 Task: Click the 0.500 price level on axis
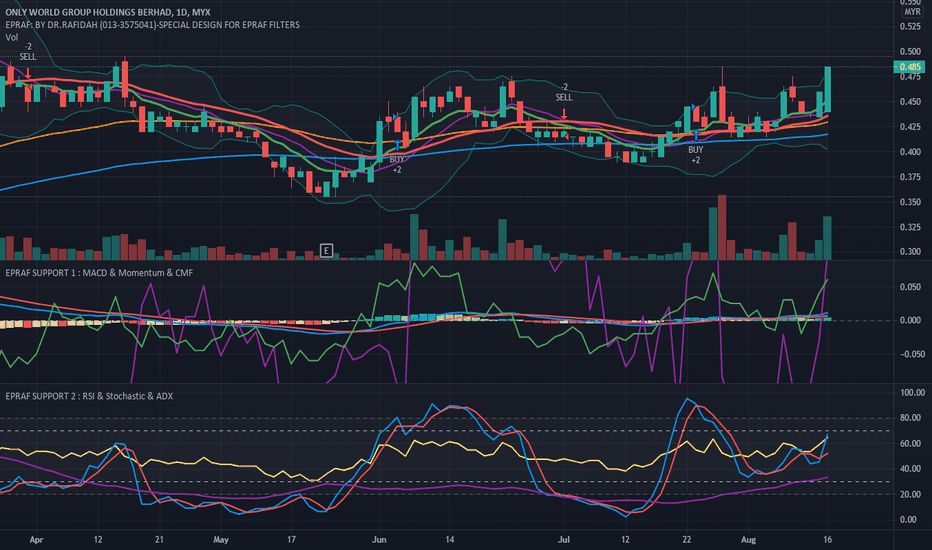coord(910,52)
